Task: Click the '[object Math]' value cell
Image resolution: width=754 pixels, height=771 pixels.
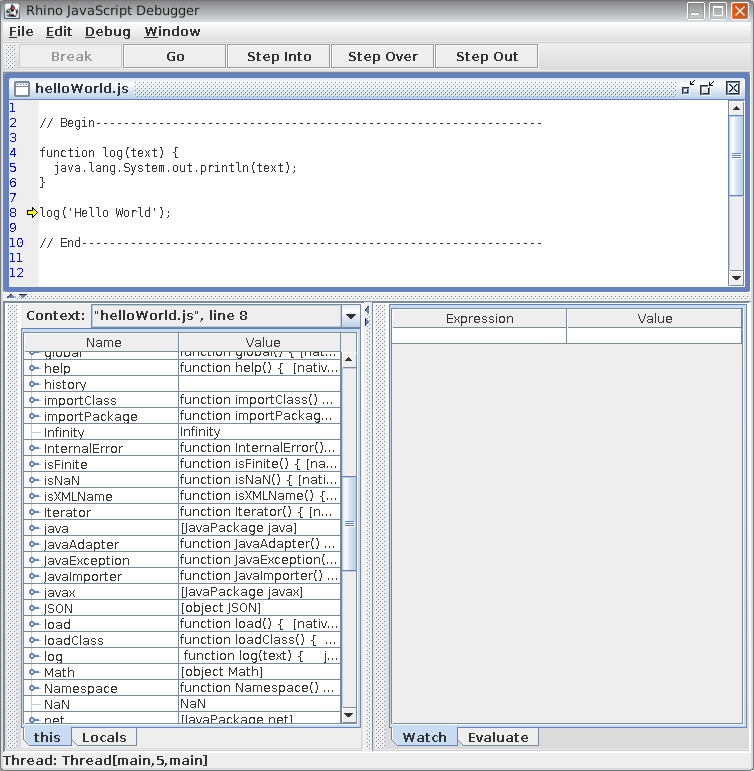Action: click(260, 672)
